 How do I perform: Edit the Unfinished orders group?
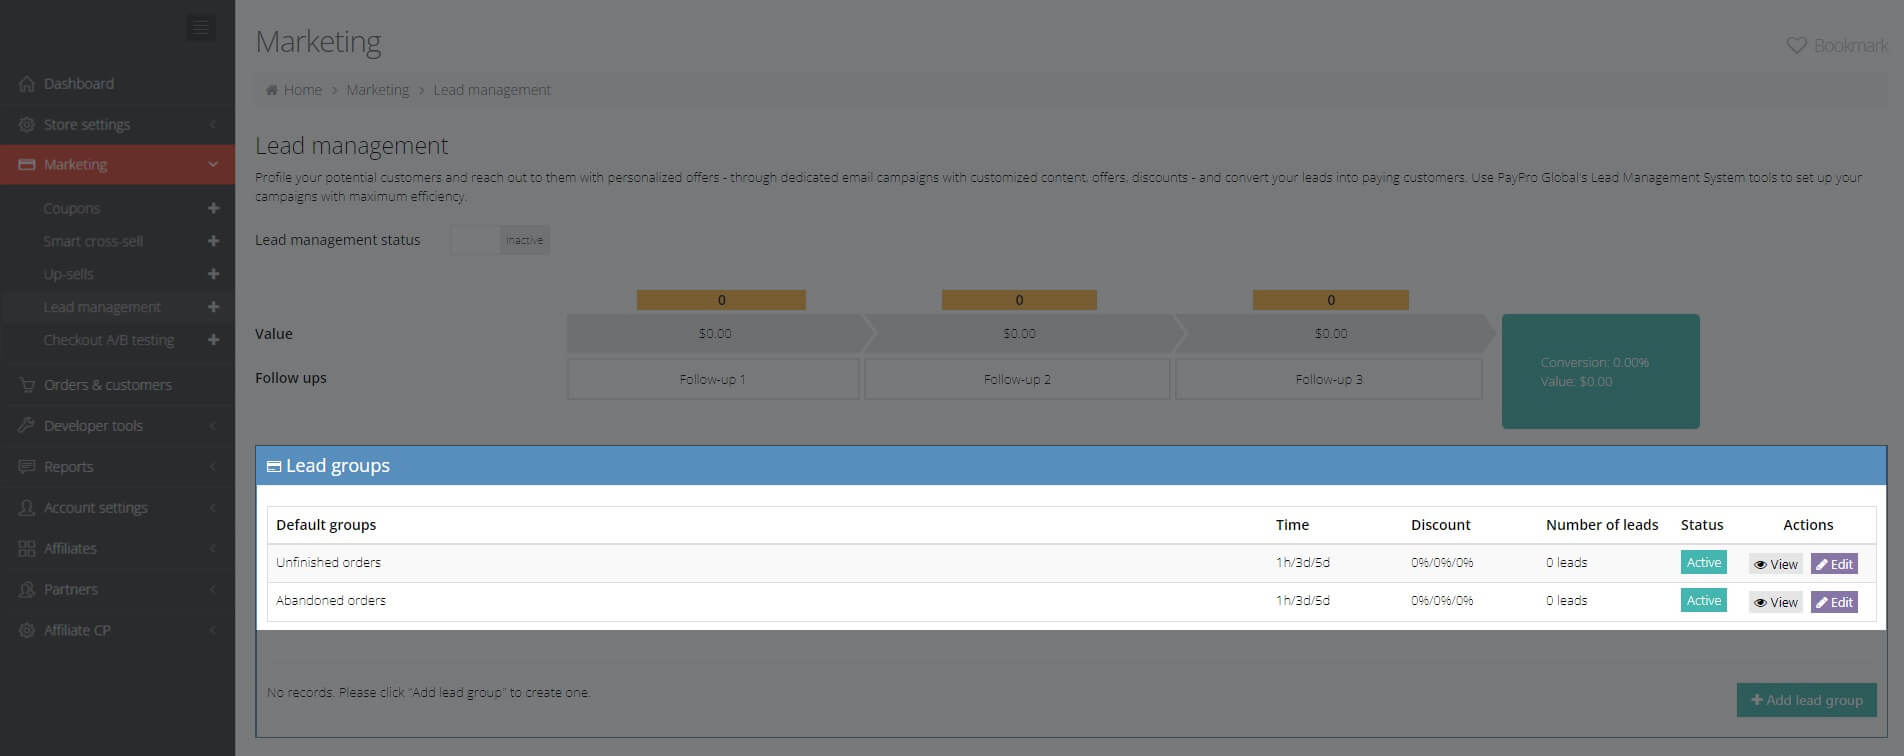1834,564
